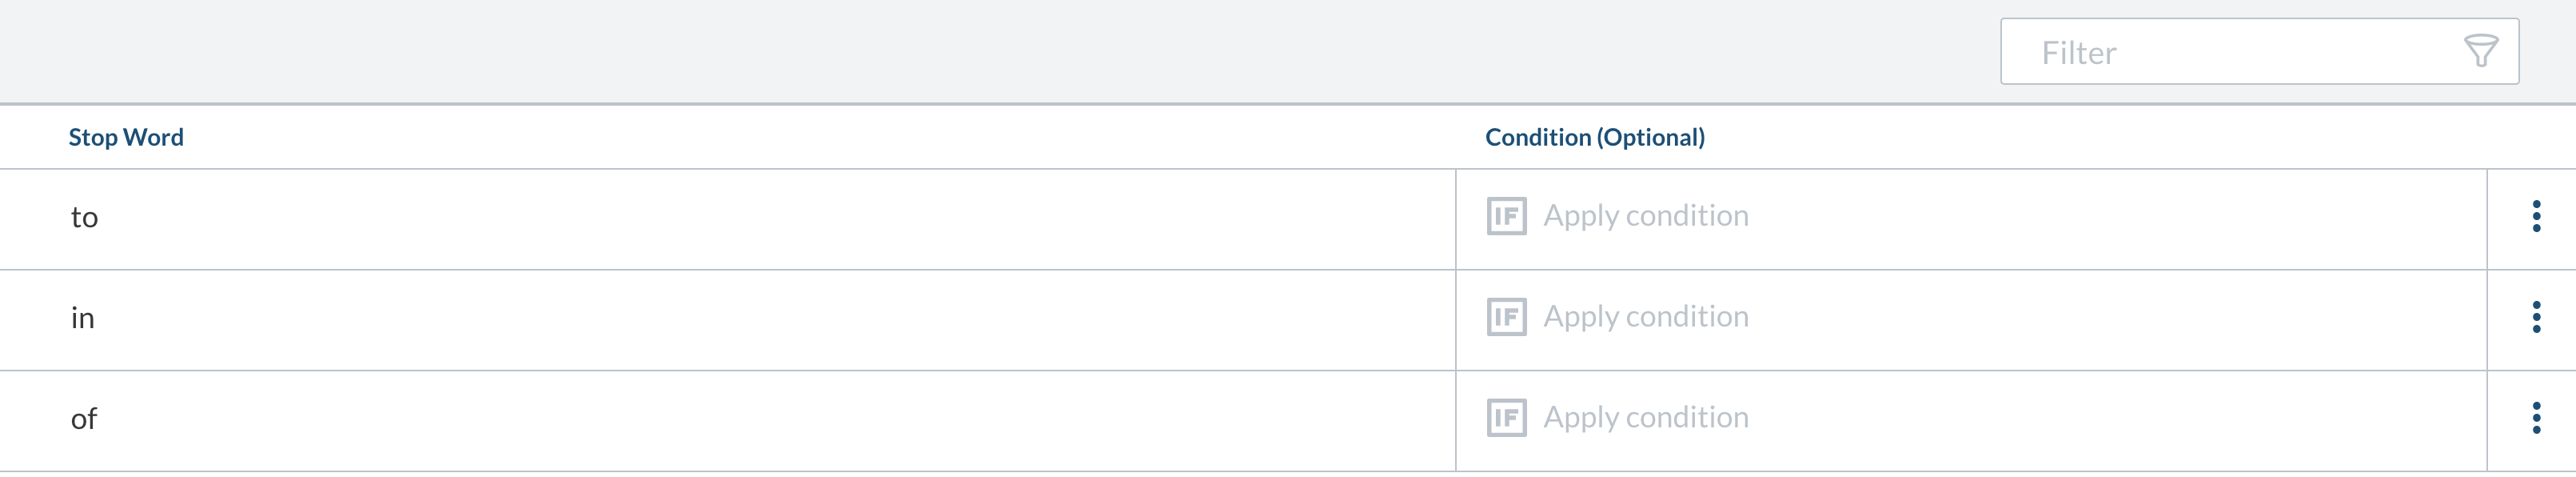Select the stop word 'of' cell

click(x=727, y=421)
